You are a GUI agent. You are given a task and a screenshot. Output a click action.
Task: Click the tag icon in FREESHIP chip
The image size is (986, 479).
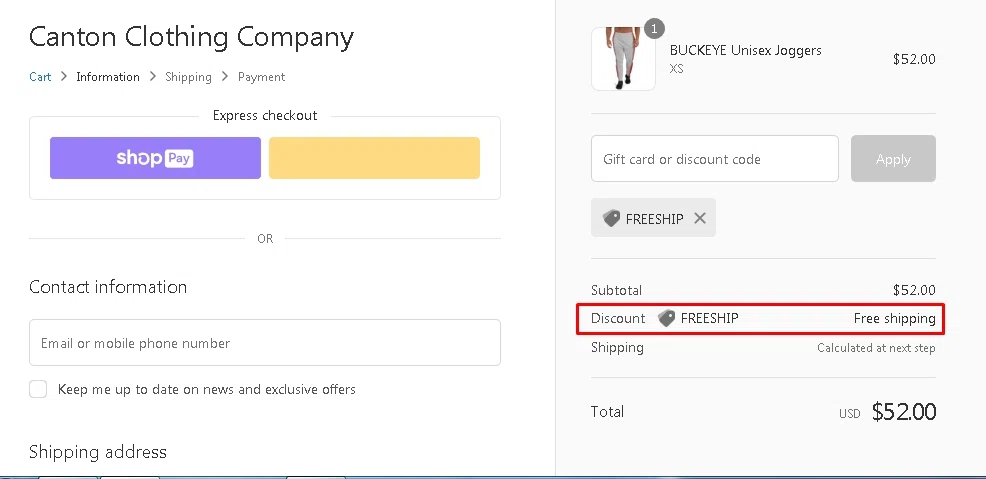pos(611,218)
